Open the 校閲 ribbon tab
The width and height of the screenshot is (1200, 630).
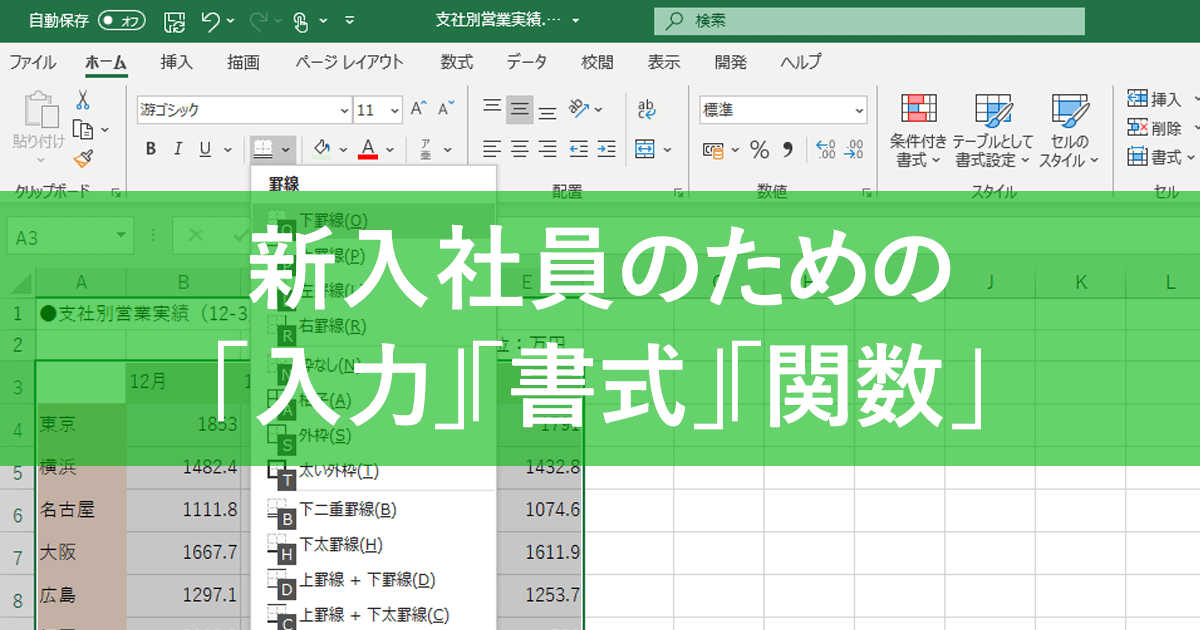click(x=597, y=62)
